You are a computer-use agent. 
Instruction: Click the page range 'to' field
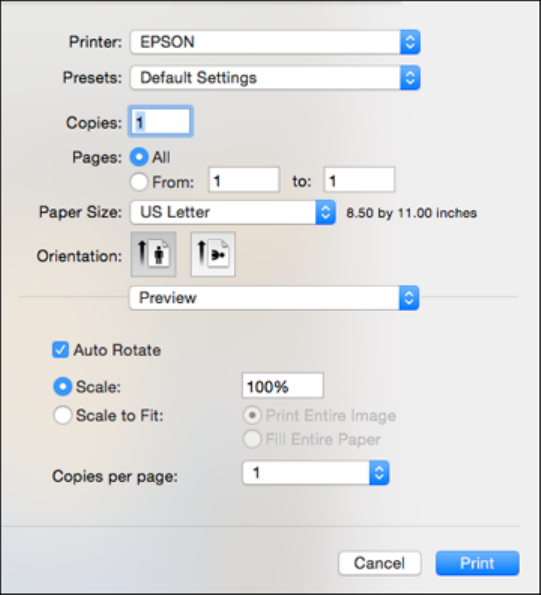click(x=359, y=180)
